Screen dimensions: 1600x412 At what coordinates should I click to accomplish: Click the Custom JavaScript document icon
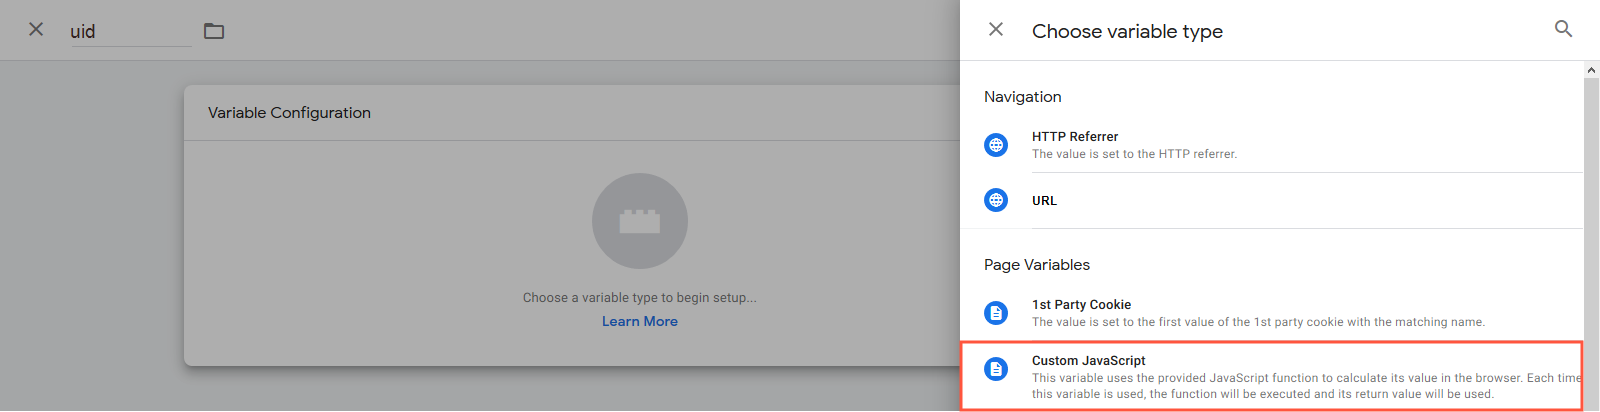(x=996, y=369)
